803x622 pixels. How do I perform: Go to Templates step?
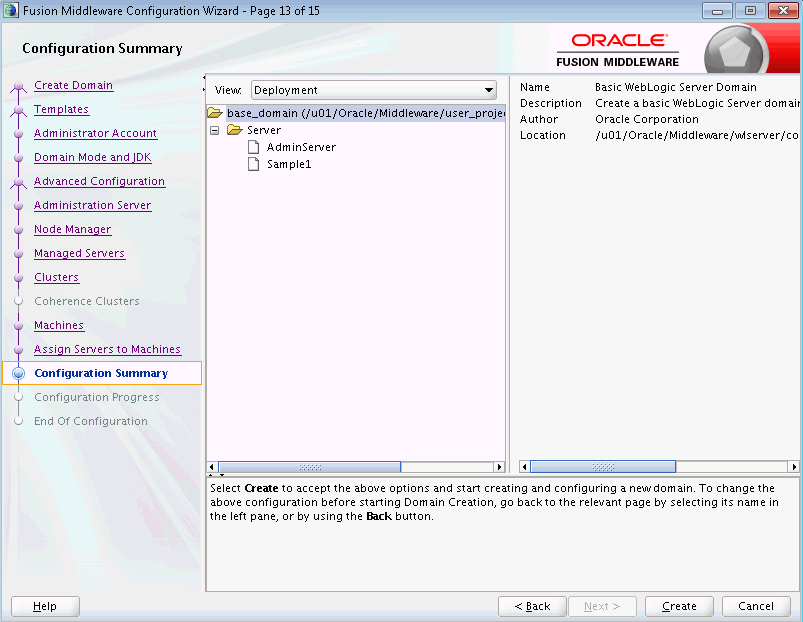pos(61,110)
